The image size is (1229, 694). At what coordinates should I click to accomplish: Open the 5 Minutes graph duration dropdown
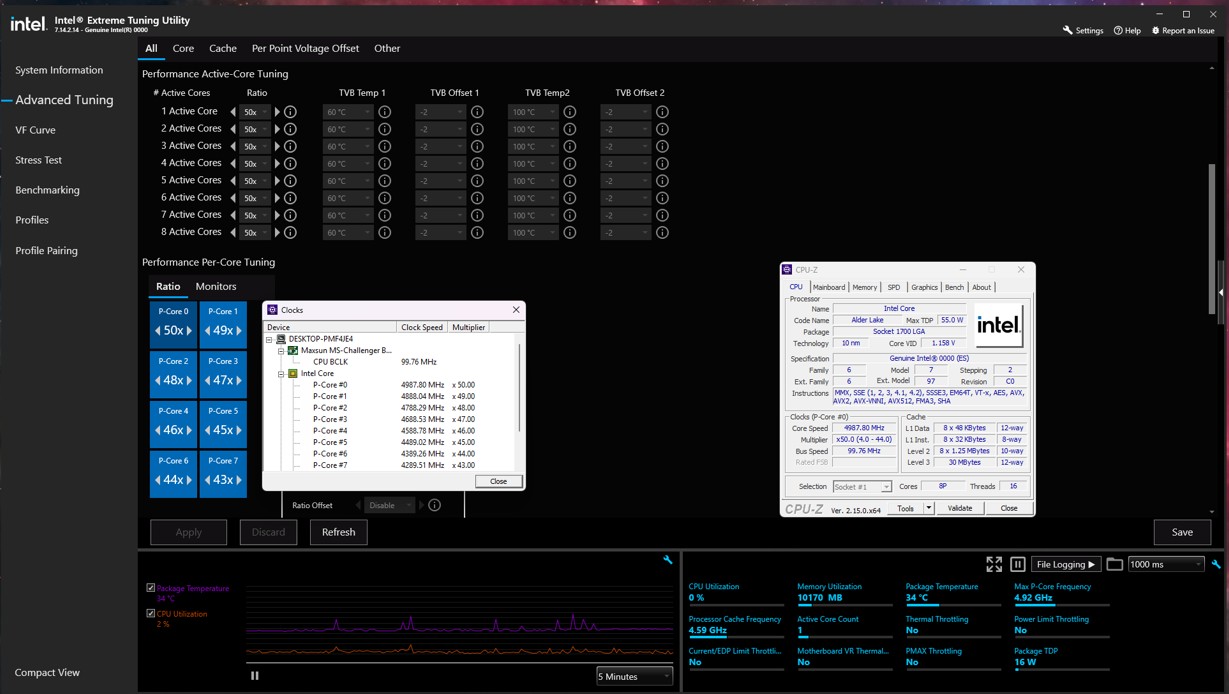[634, 676]
